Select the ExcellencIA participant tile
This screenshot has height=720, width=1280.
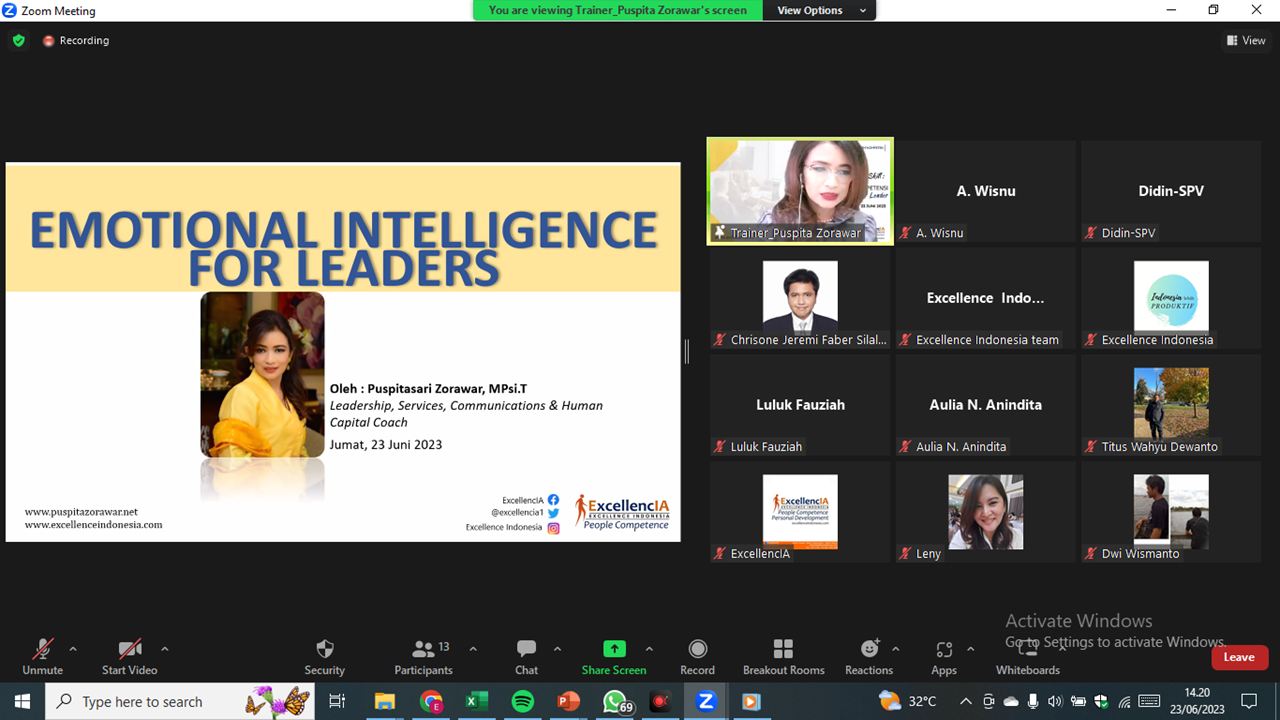pyautogui.click(x=800, y=512)
